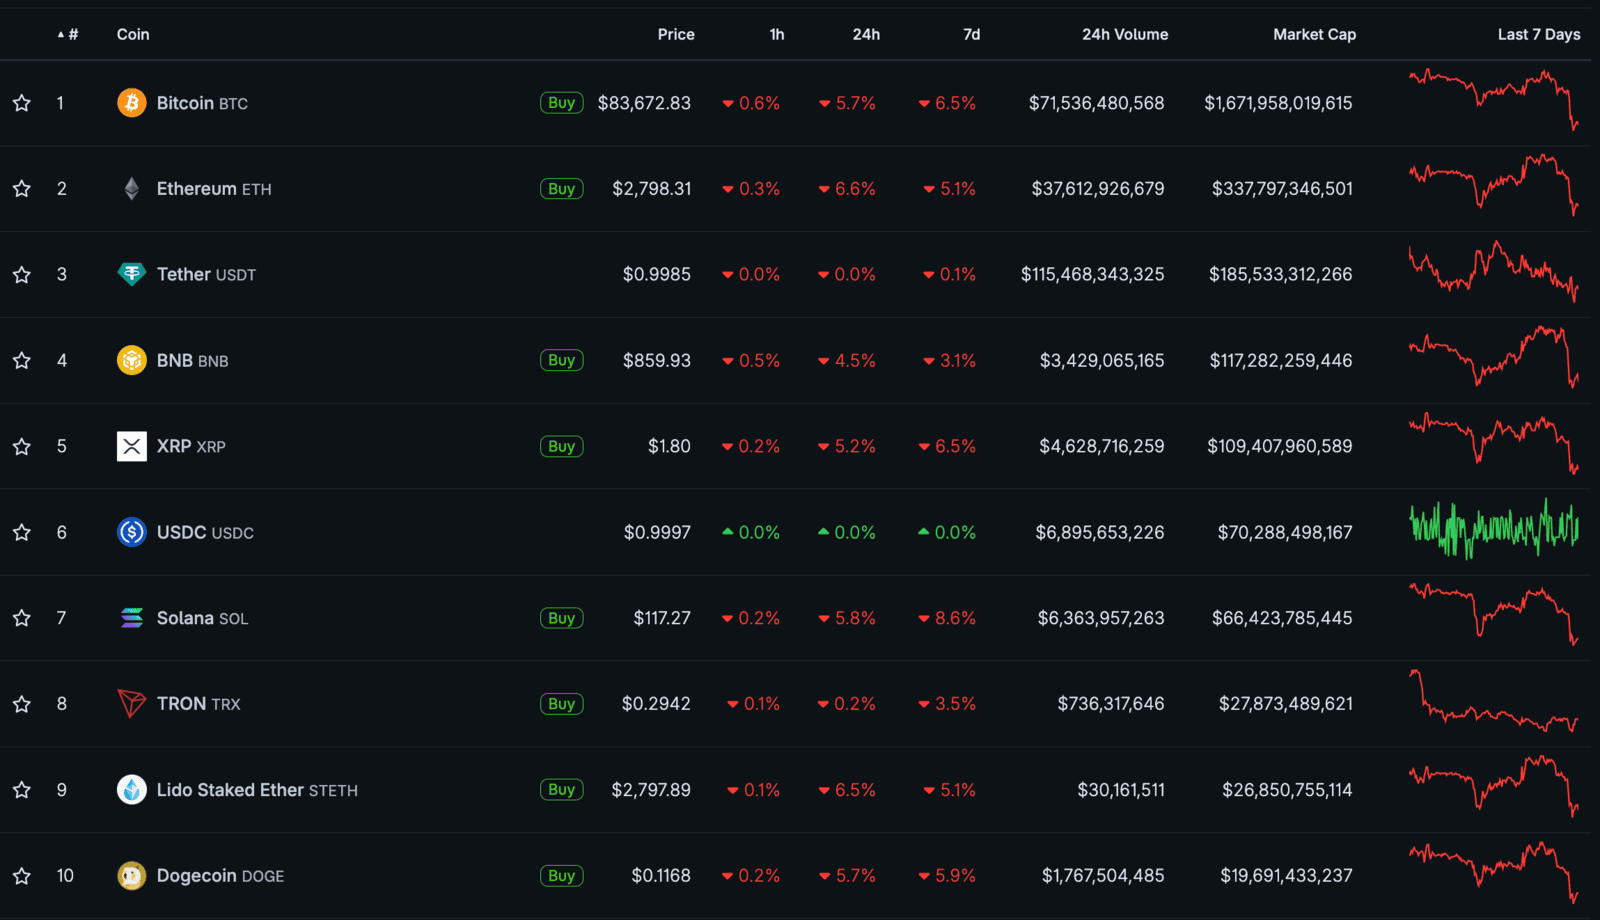Open USDC green 7-day sparkline chart
Viewport: 1600px width, 920px height.
pyautogui.click(x=1494, y=529)
